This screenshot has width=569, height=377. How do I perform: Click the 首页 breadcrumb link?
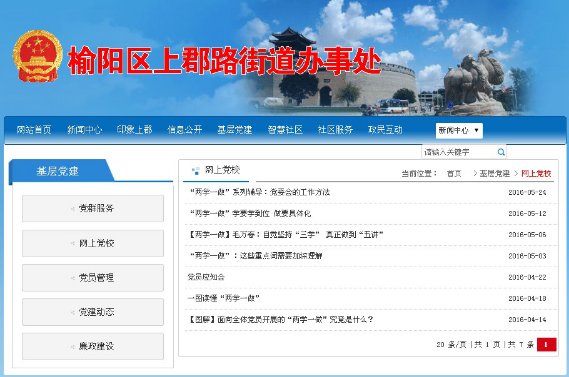point(454,173)
